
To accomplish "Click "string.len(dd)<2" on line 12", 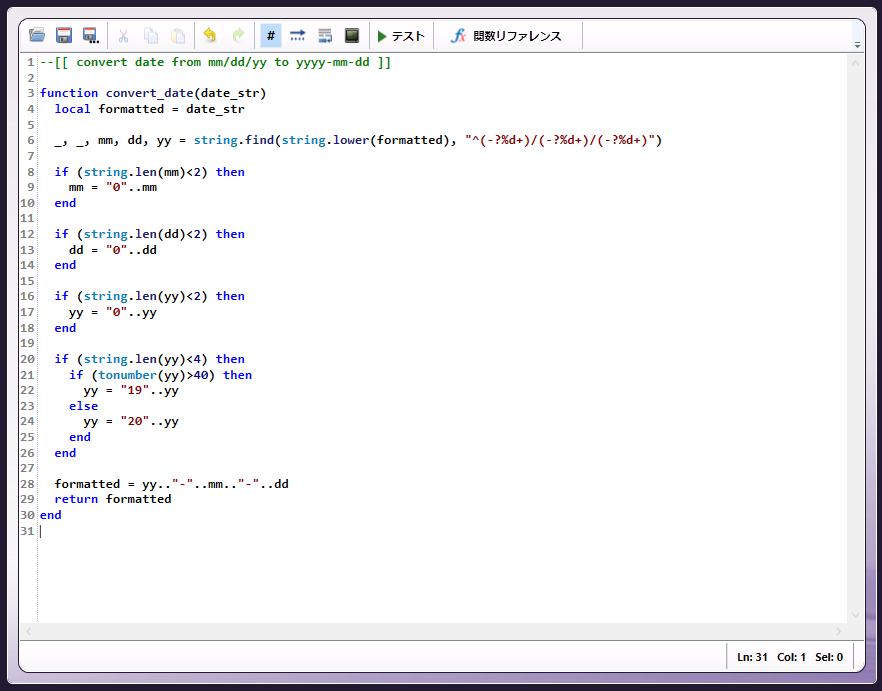I will [142, 234].
